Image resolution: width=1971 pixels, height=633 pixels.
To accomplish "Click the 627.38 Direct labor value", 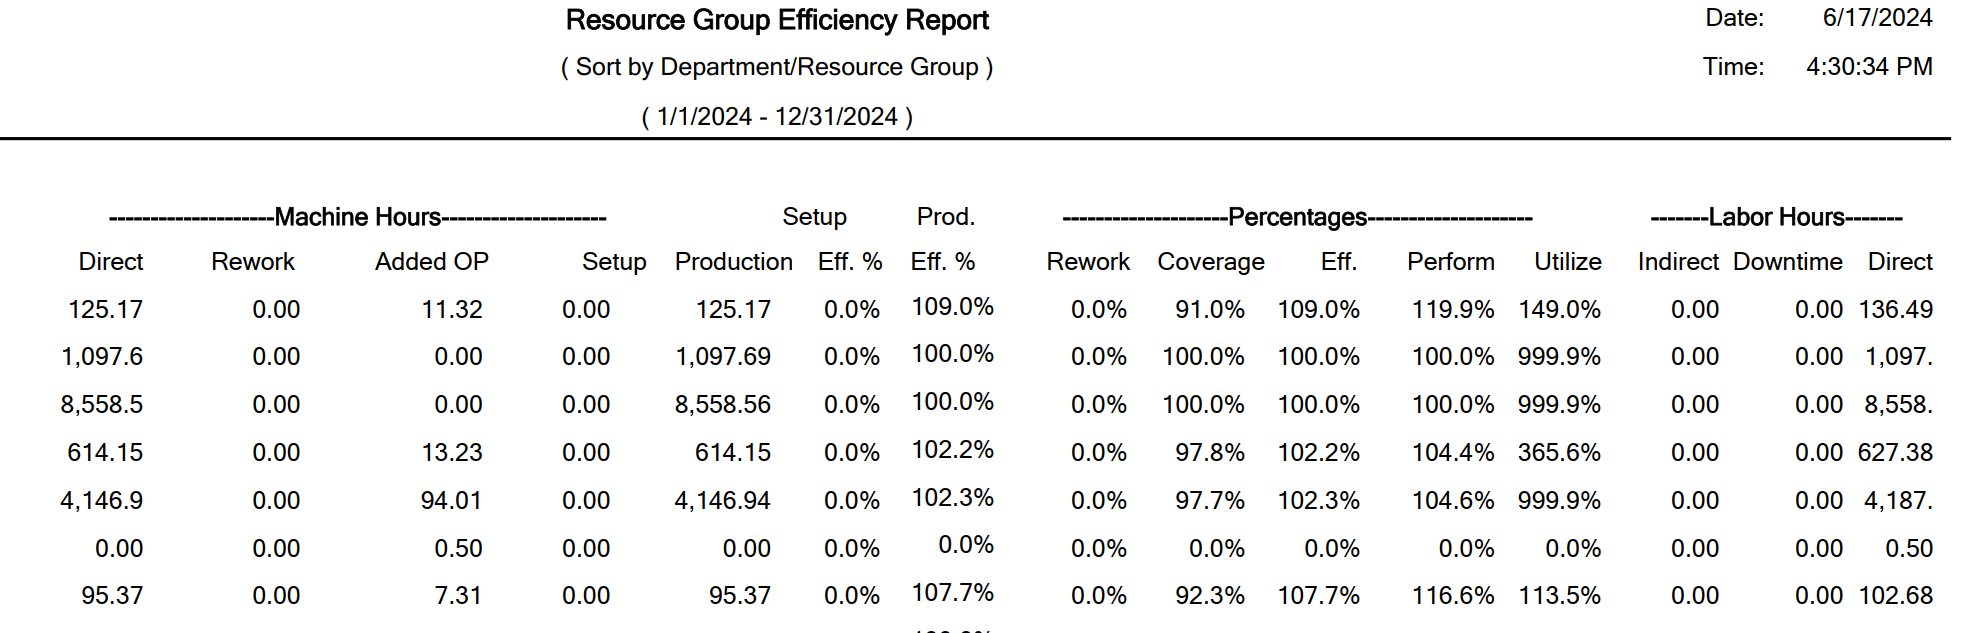I will [x=1895, y=453].
